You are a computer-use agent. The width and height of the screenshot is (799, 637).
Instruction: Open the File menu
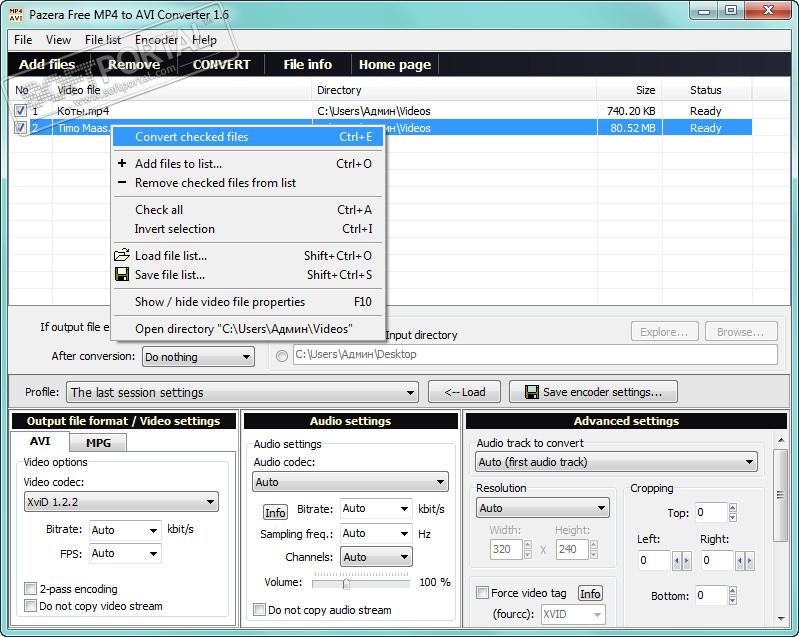(23, 40)
